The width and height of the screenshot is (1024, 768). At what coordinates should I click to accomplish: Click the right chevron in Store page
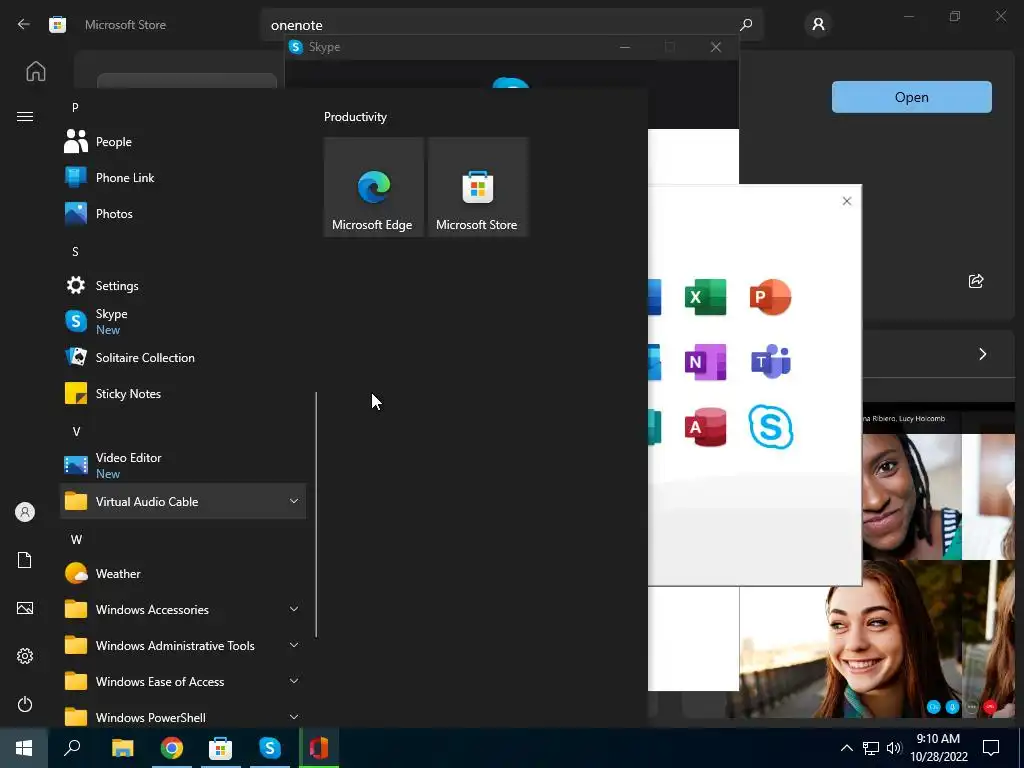pos(982,354)
